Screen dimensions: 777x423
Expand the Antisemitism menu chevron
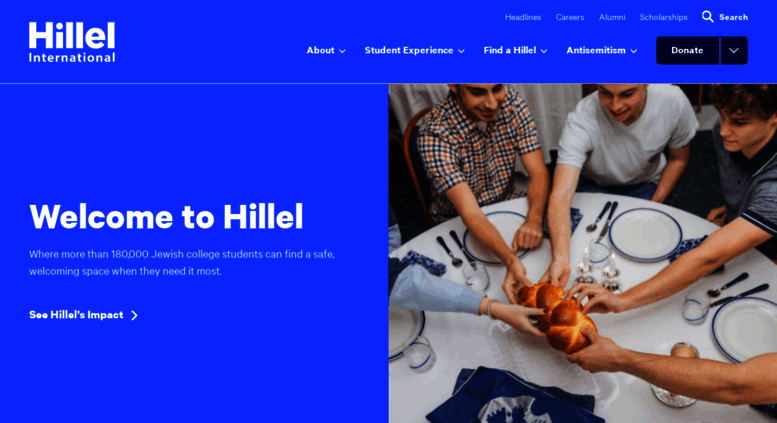coord(634,51)
